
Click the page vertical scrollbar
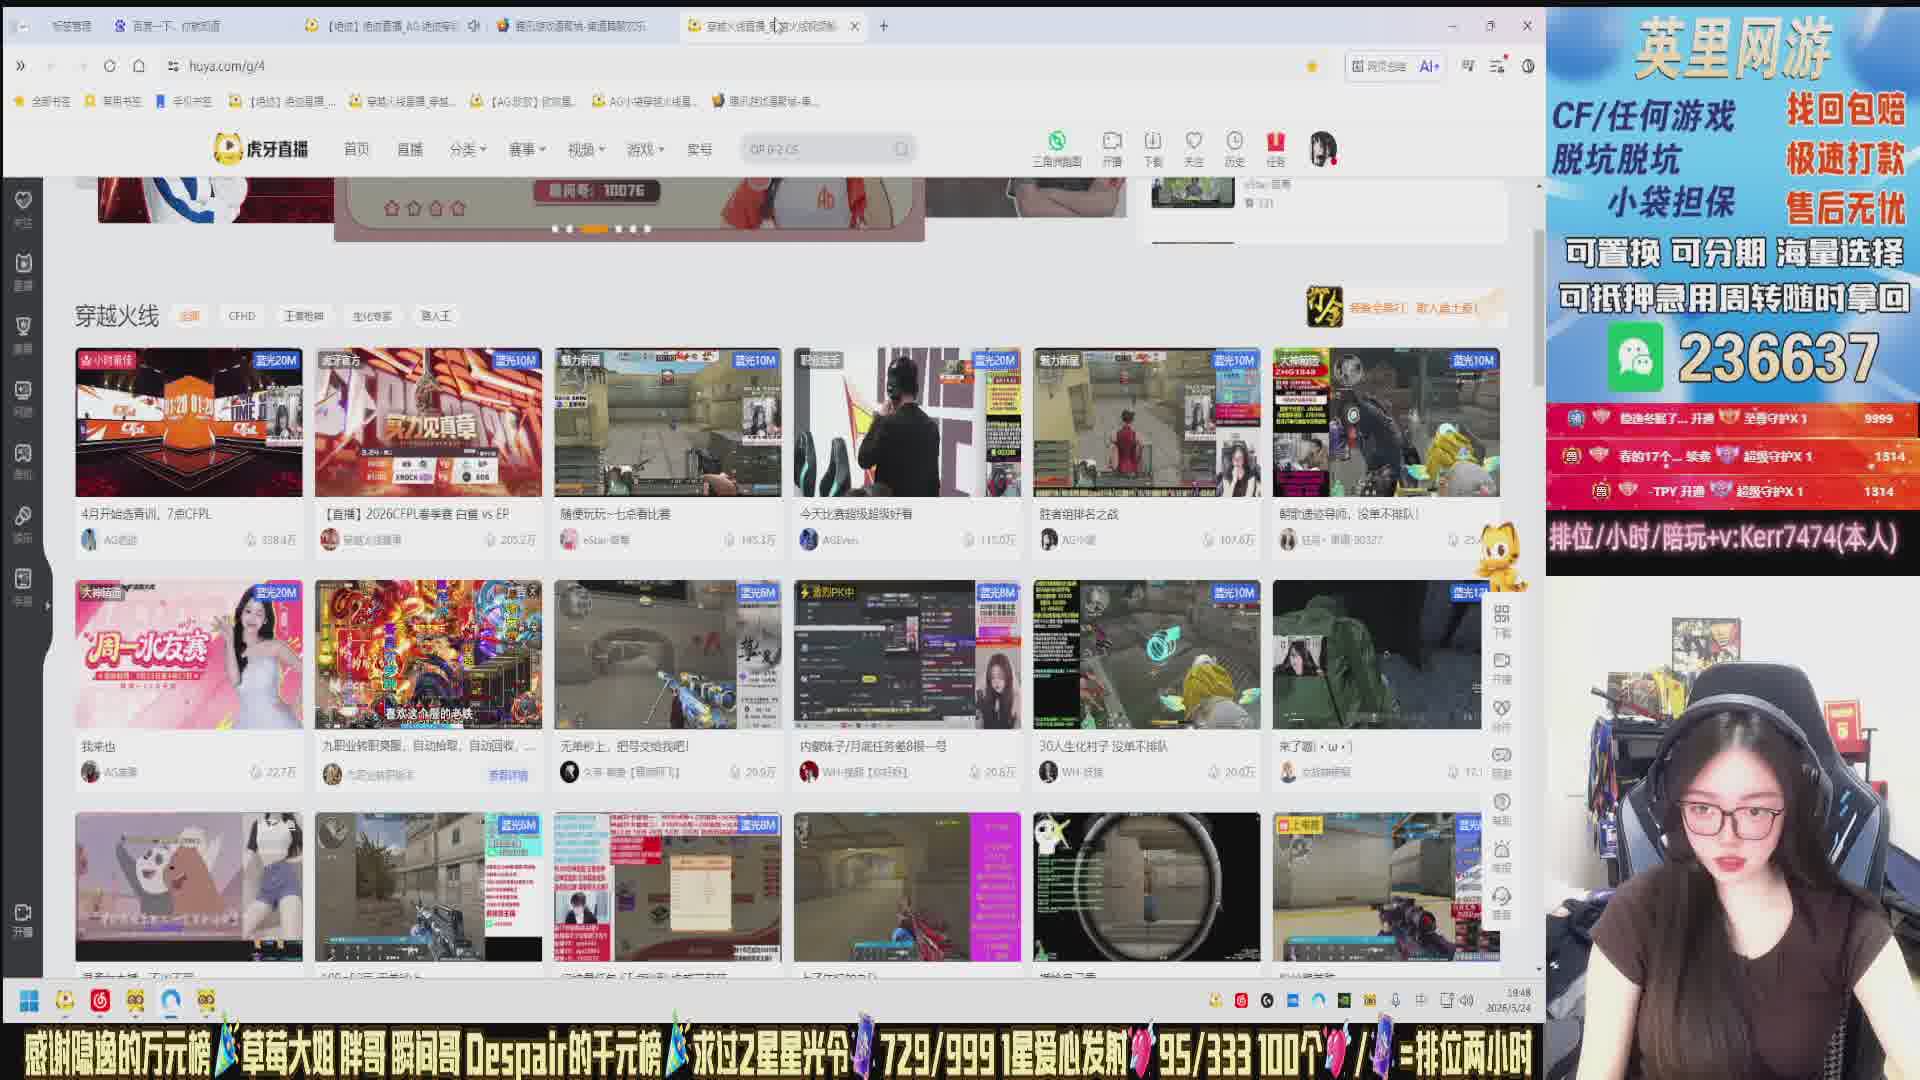[x=1538, y=305]
